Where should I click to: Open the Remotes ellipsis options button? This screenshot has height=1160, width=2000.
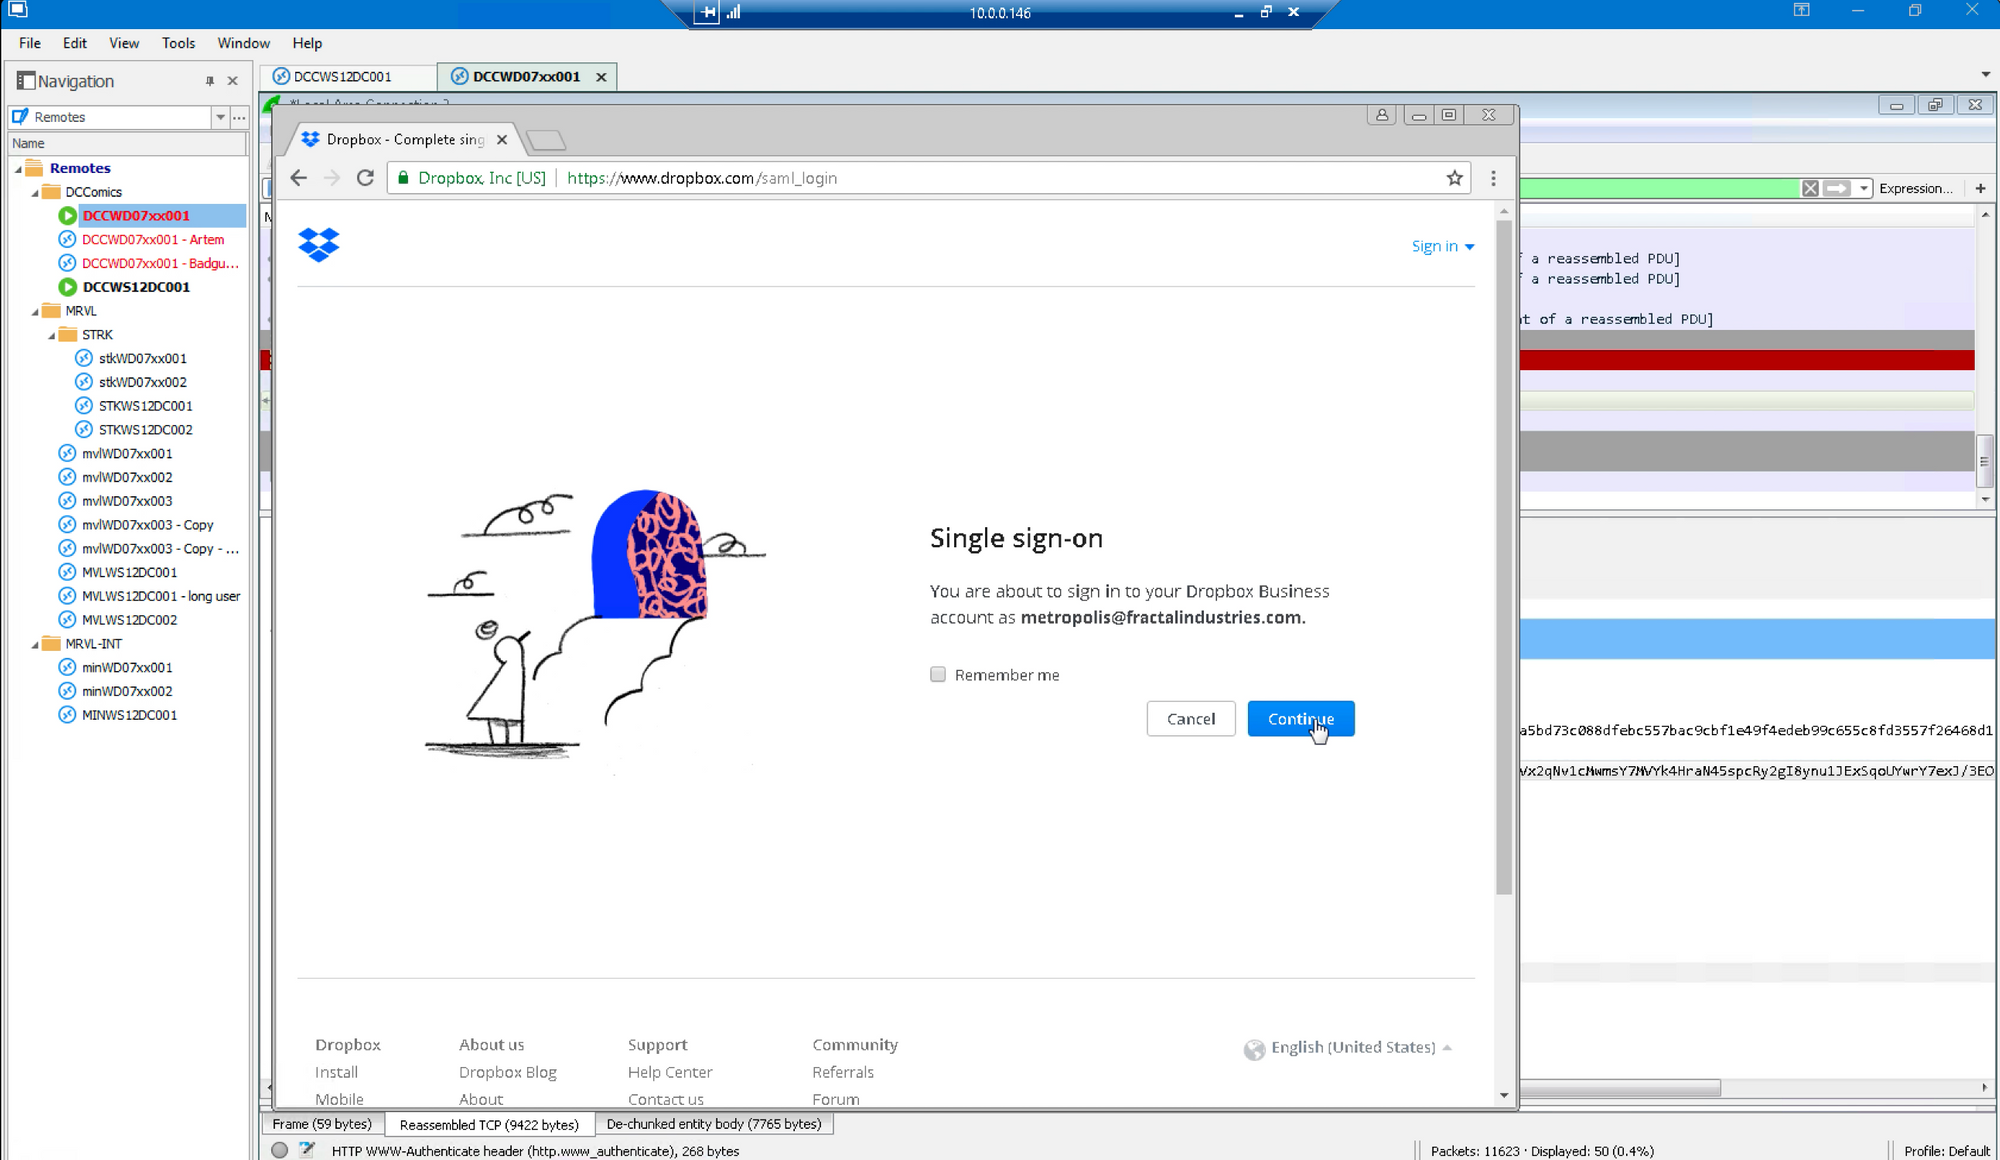coord(239,117)
